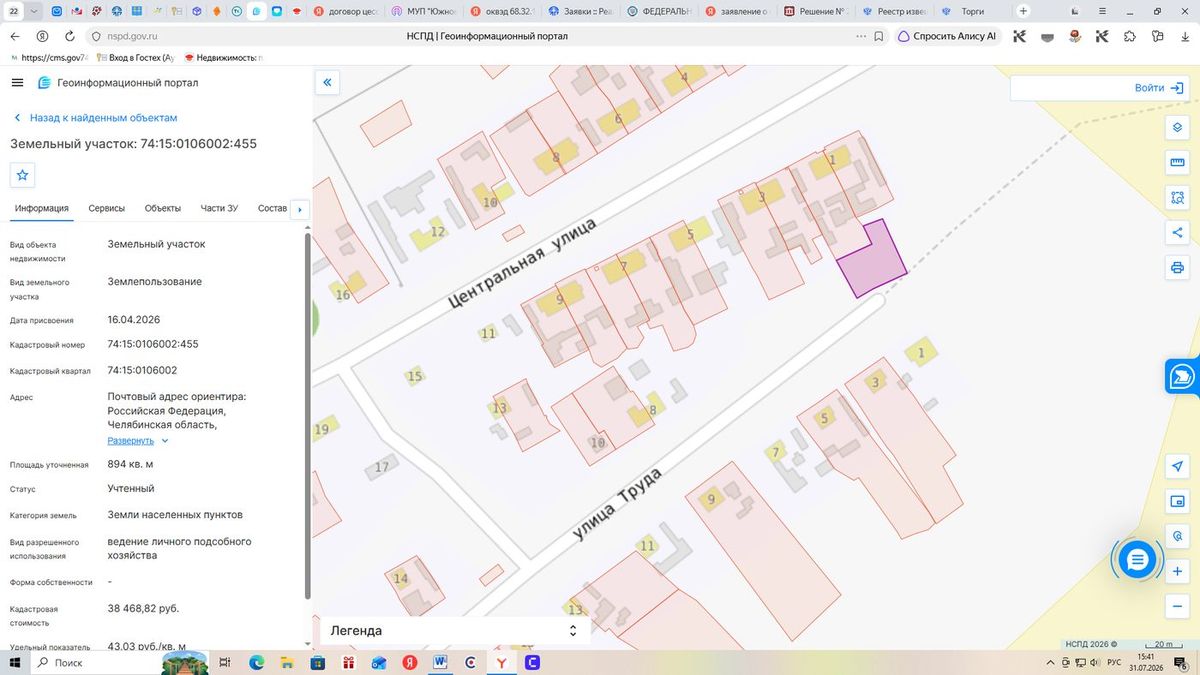Click the улица Труда street label

619,502
